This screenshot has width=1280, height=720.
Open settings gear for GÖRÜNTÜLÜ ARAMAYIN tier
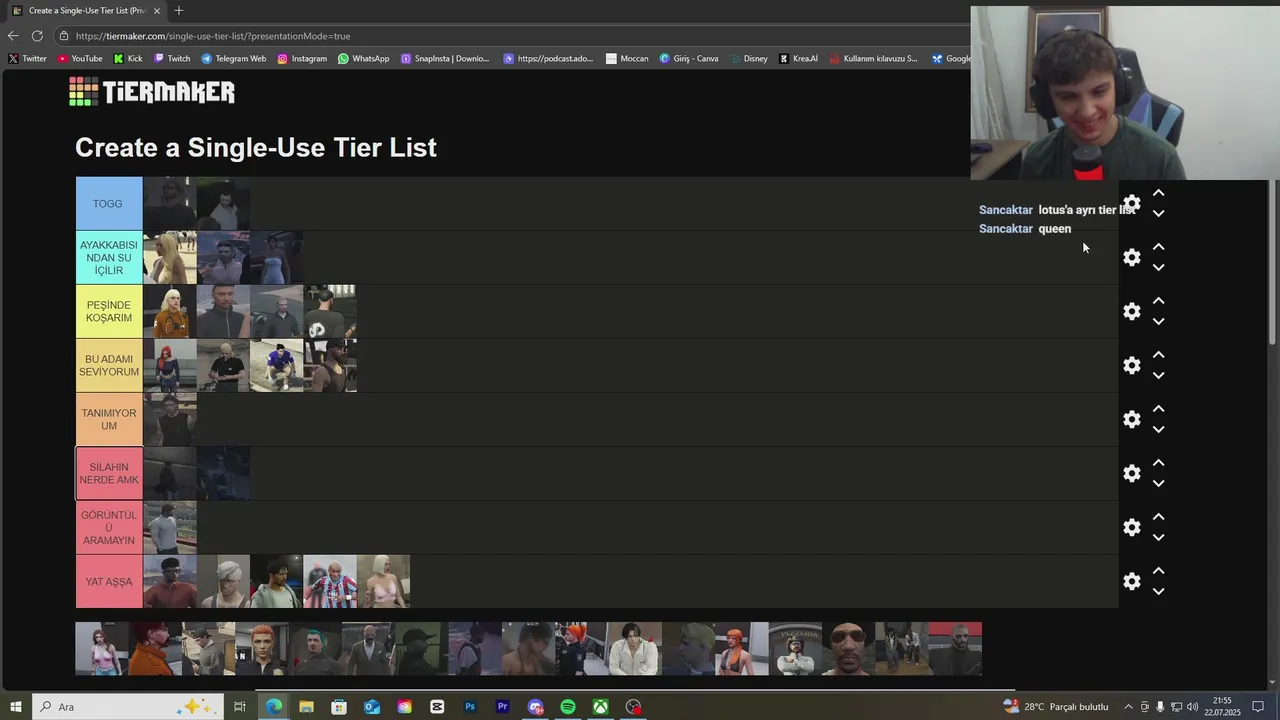pos(1131,527)
